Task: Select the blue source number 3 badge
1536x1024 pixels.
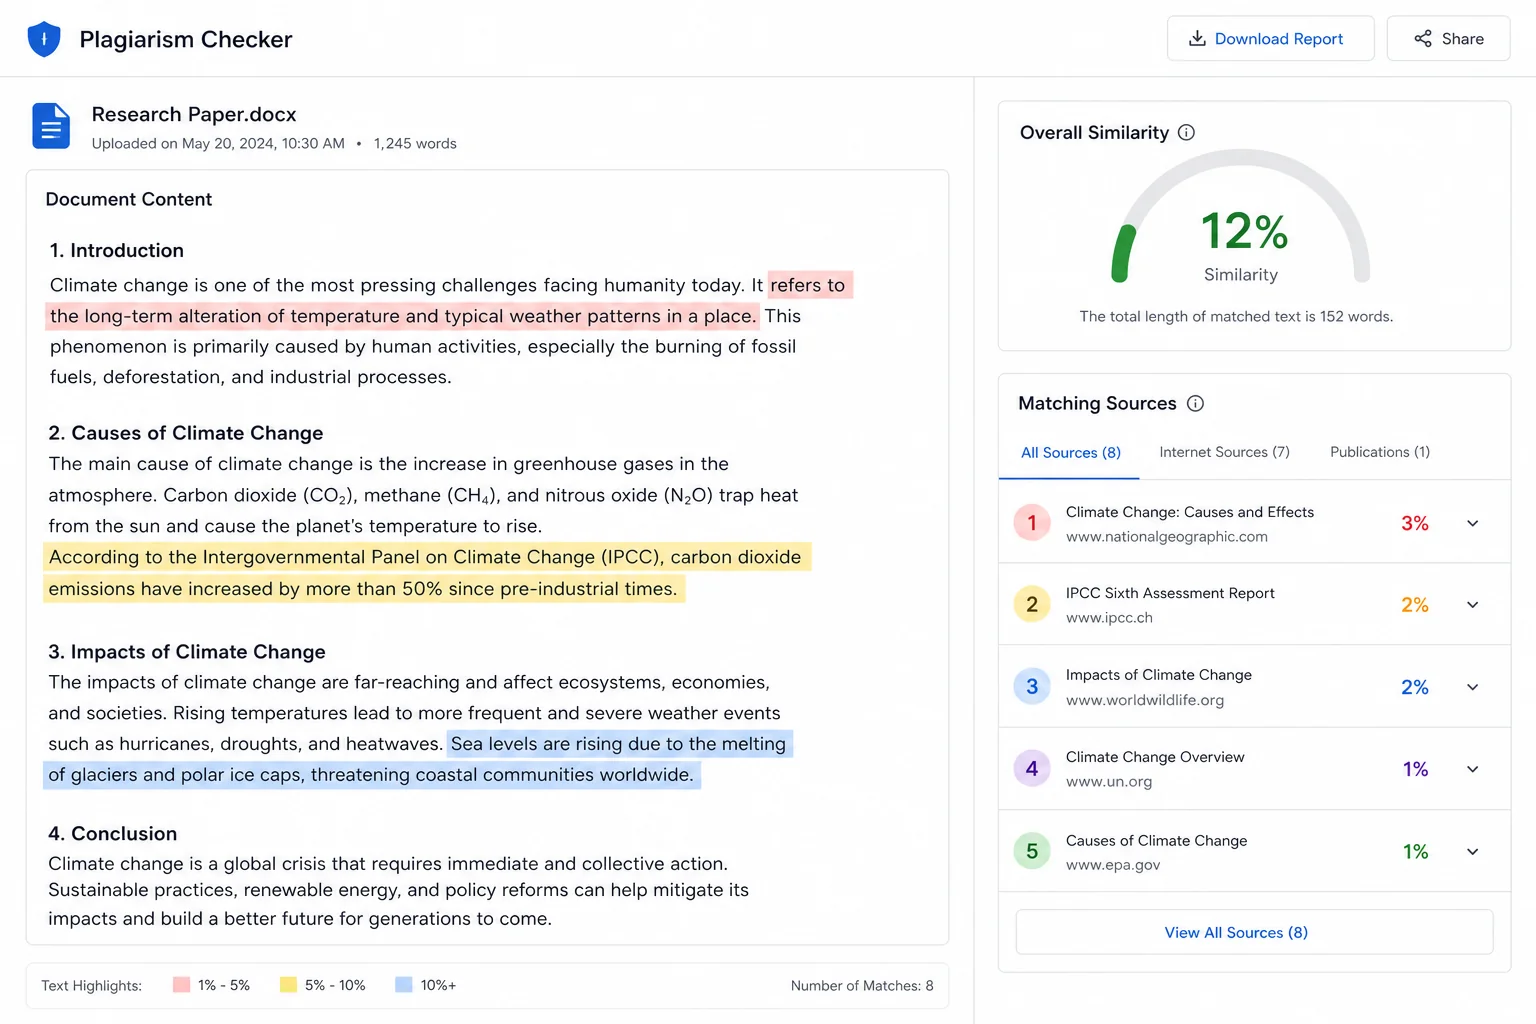Action: tap(1032, 686)
